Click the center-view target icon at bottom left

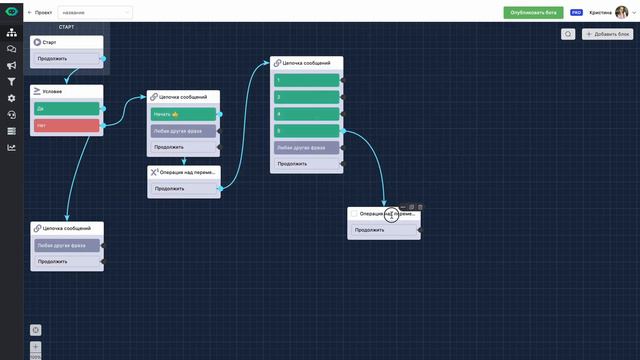[x=36, y=330]
